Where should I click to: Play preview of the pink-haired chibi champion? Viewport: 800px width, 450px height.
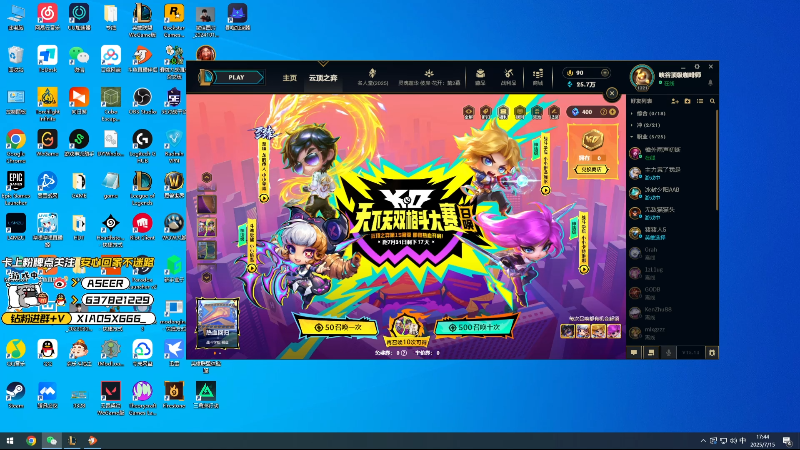coord(584,269)
